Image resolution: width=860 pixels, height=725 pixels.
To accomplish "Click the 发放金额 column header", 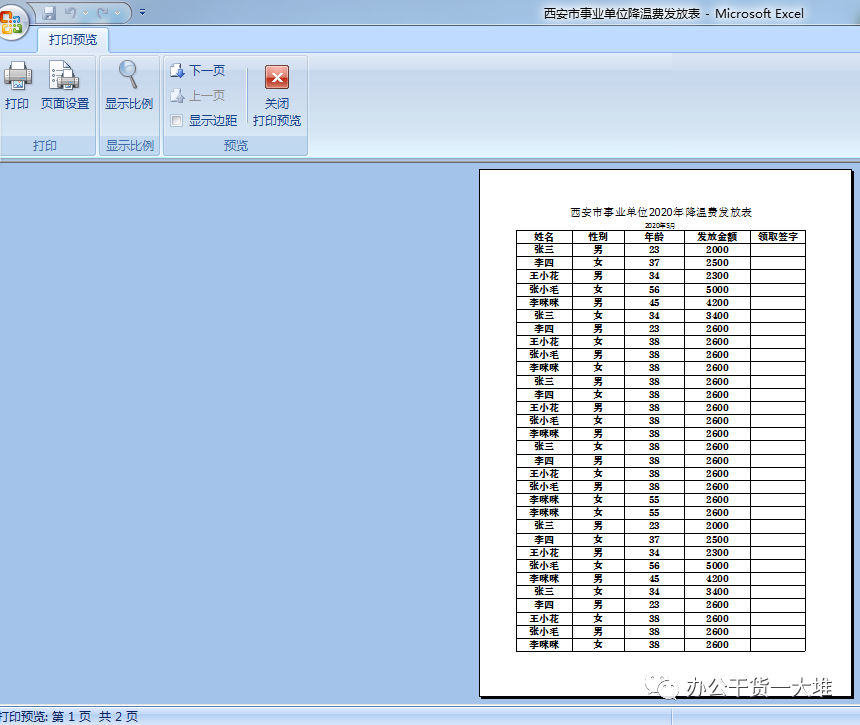I will coord(717,237).
